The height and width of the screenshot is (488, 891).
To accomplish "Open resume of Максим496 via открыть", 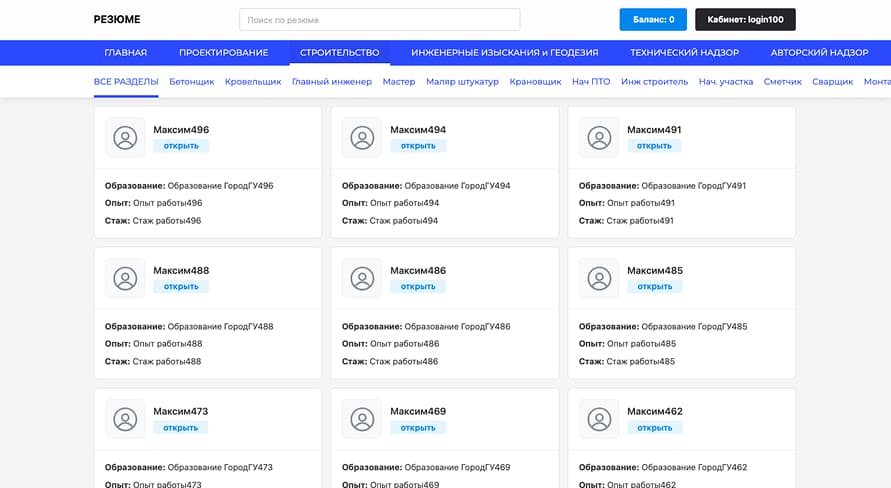I will click(x=181, y=146).
